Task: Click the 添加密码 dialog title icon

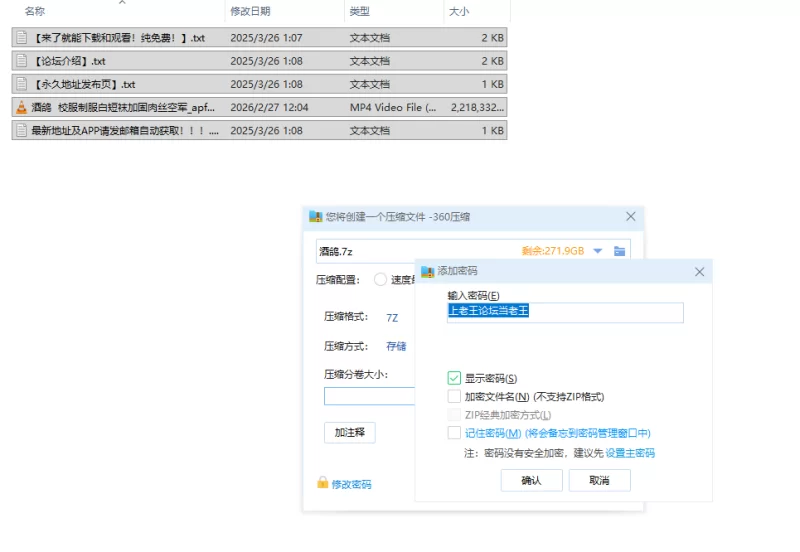Action: [x=428, y=271]
